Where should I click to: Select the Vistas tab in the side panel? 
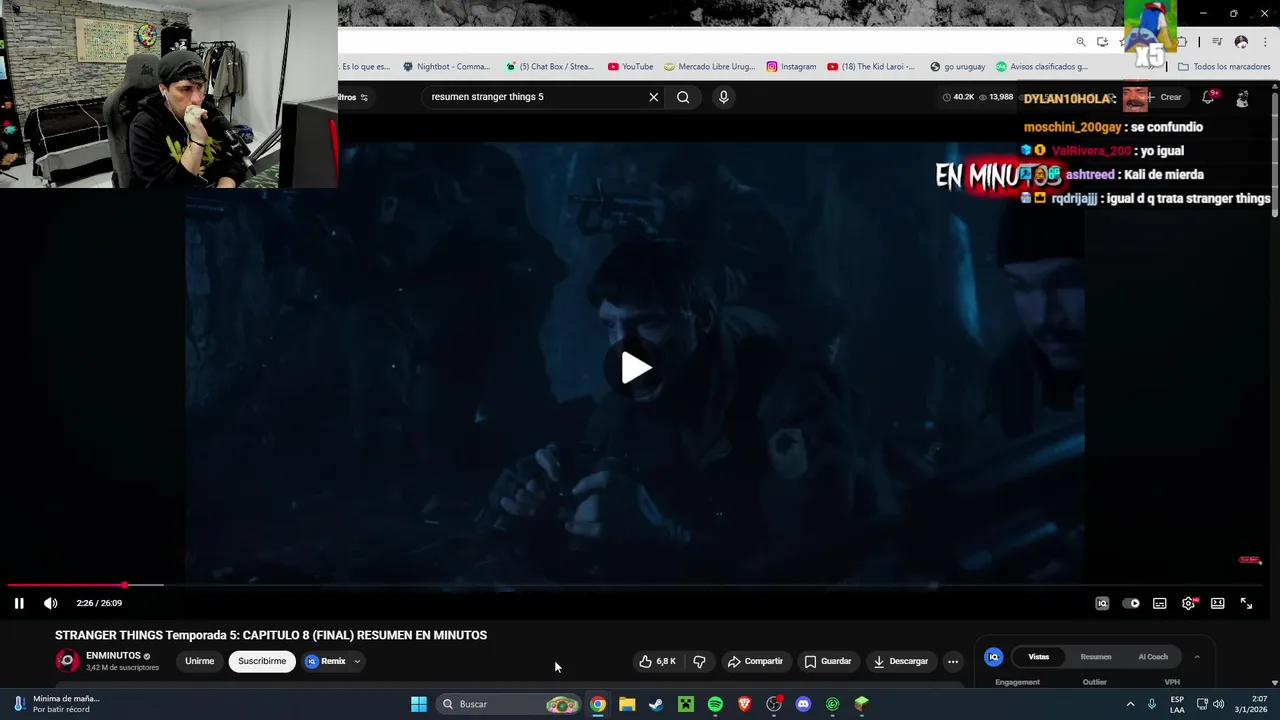(1039, 657)
